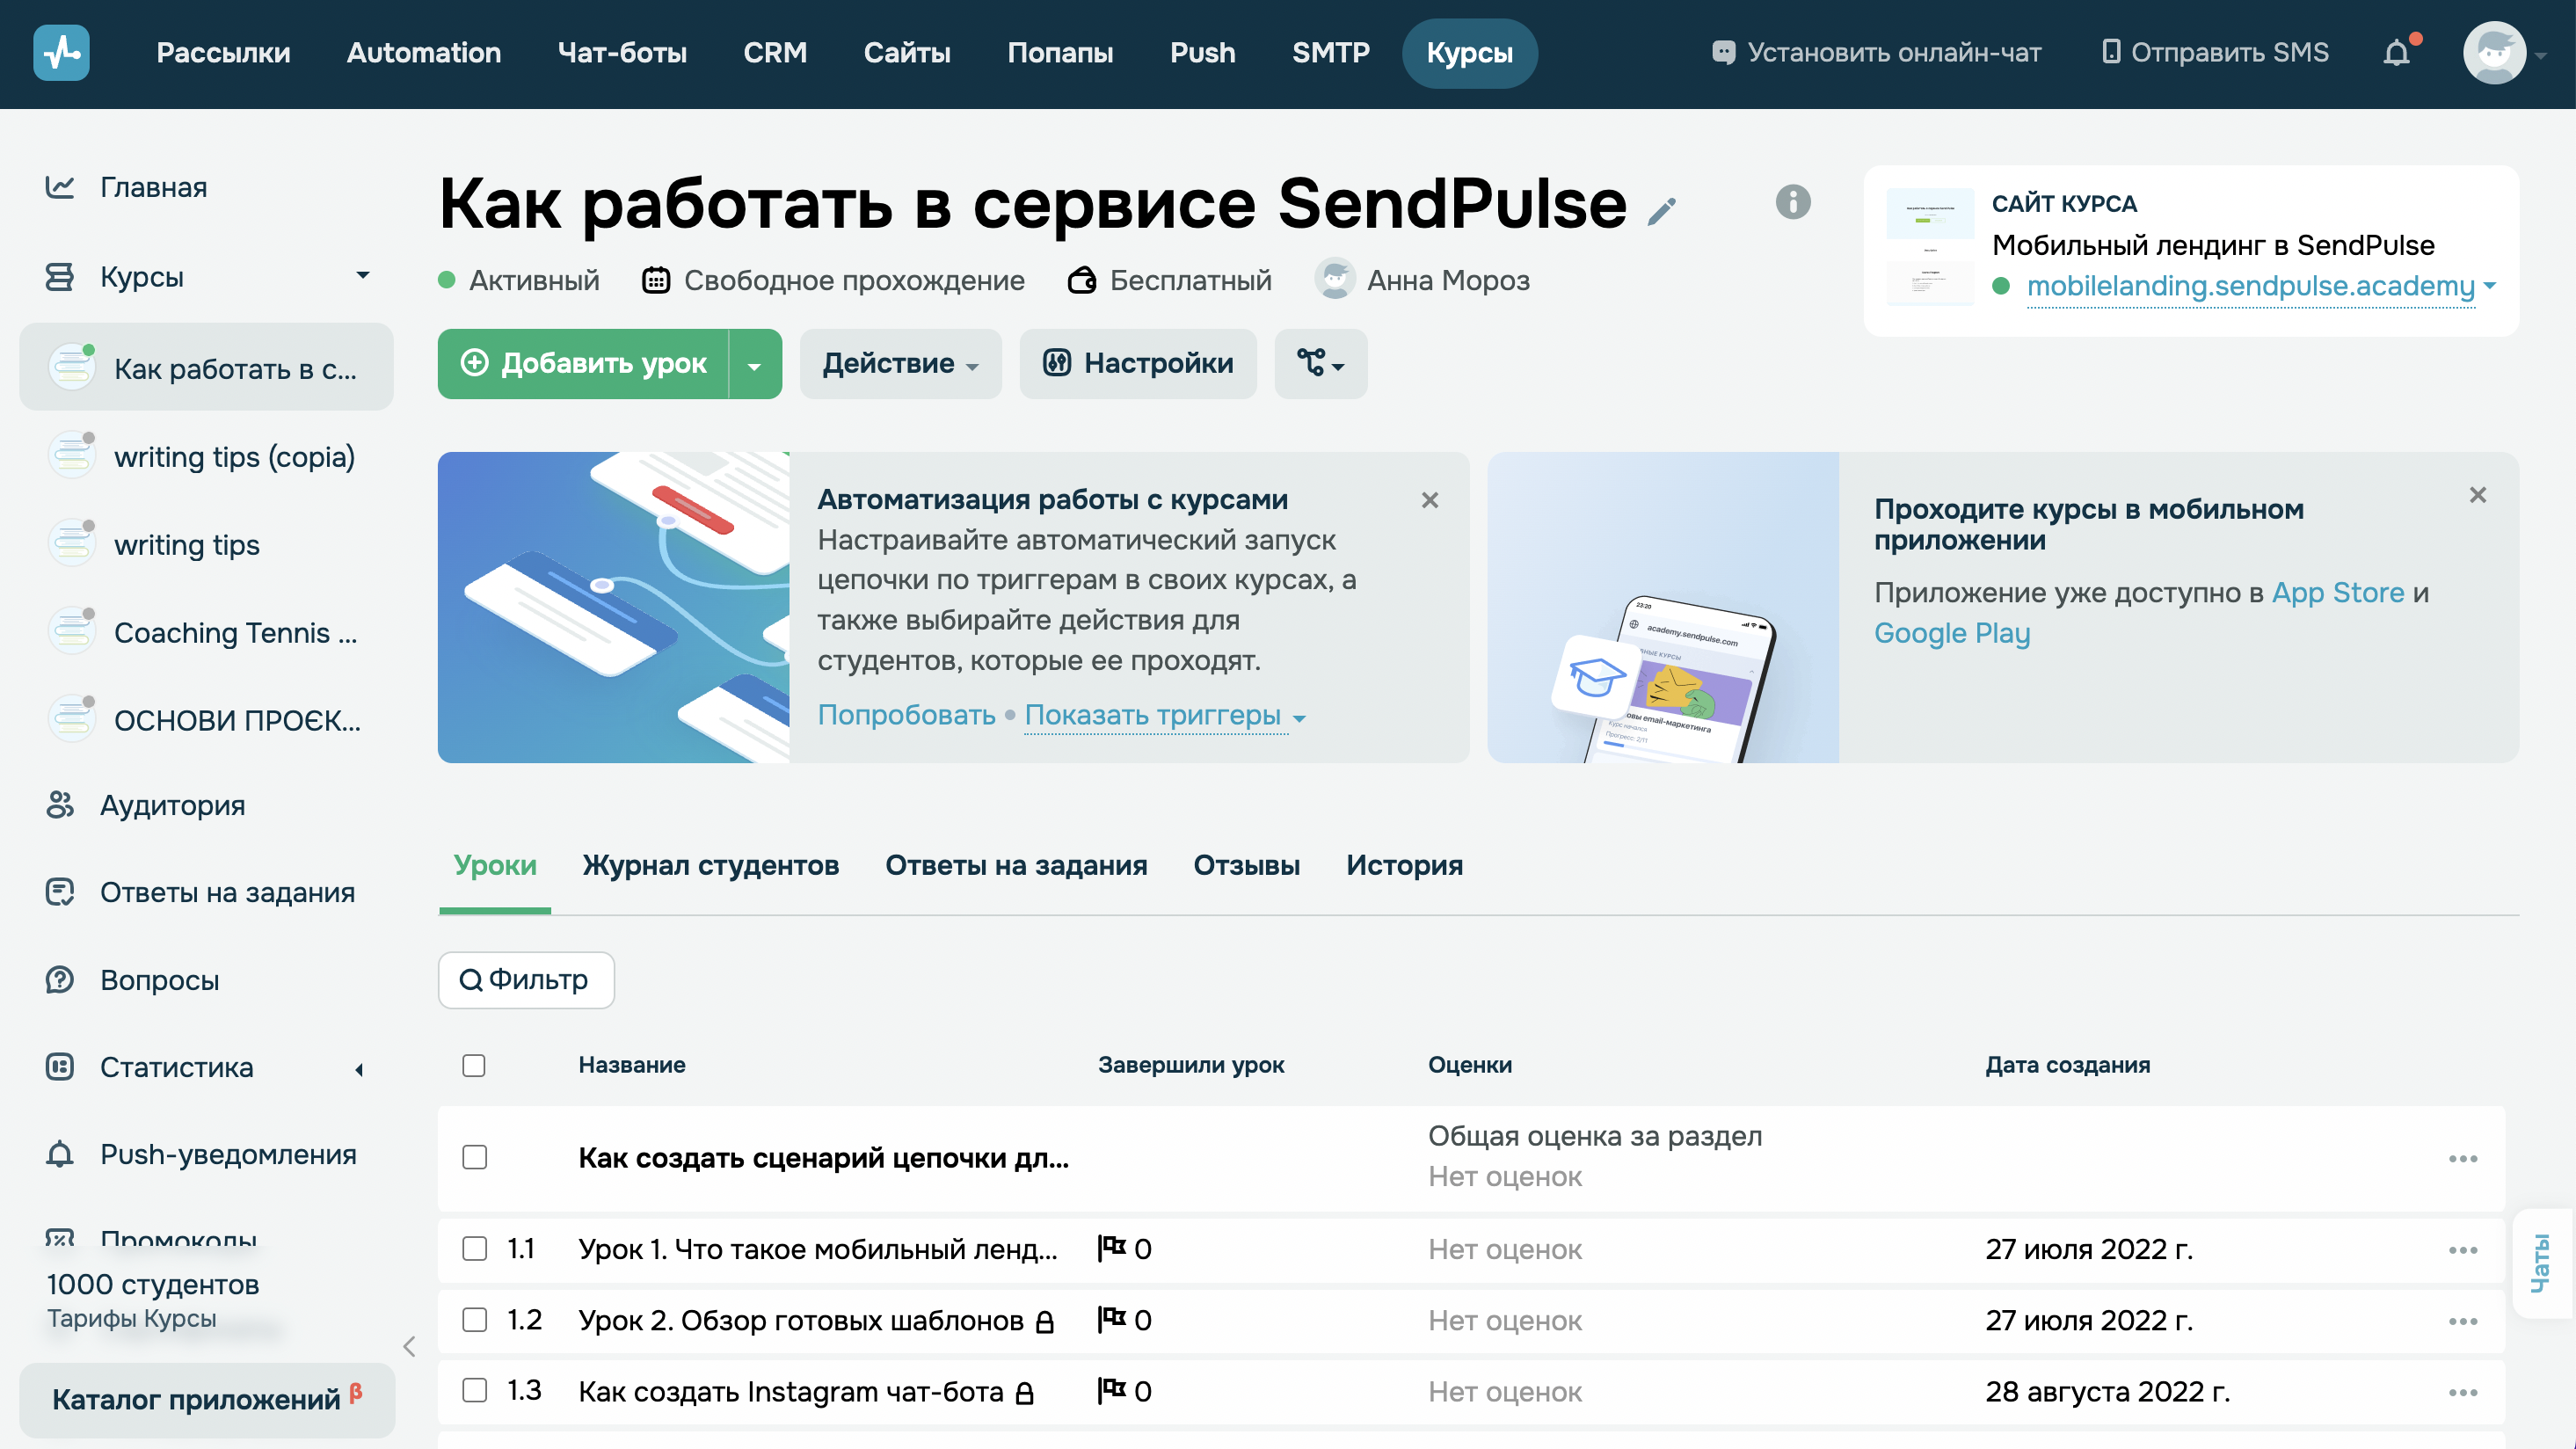Open the Действие dropdown
2576x1449 pixels.
[x=899, y=364]
